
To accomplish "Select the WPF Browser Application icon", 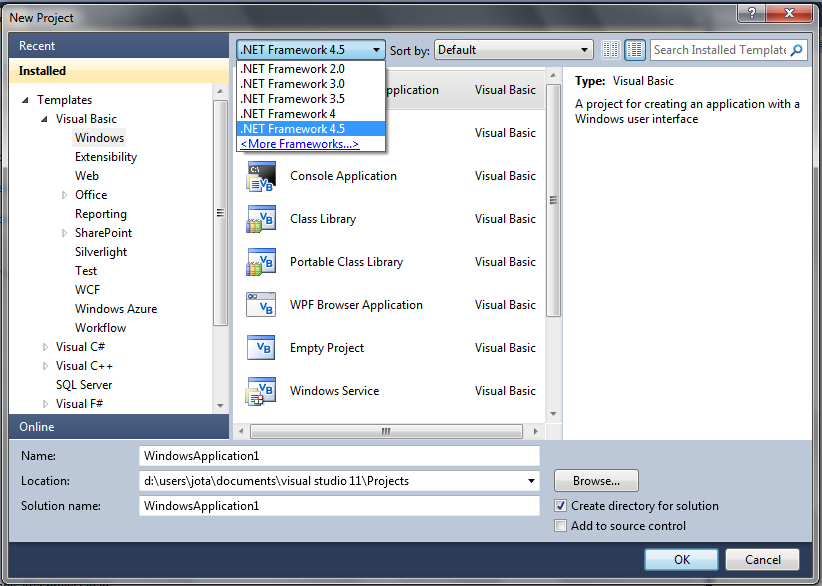I will click(261, 305).
